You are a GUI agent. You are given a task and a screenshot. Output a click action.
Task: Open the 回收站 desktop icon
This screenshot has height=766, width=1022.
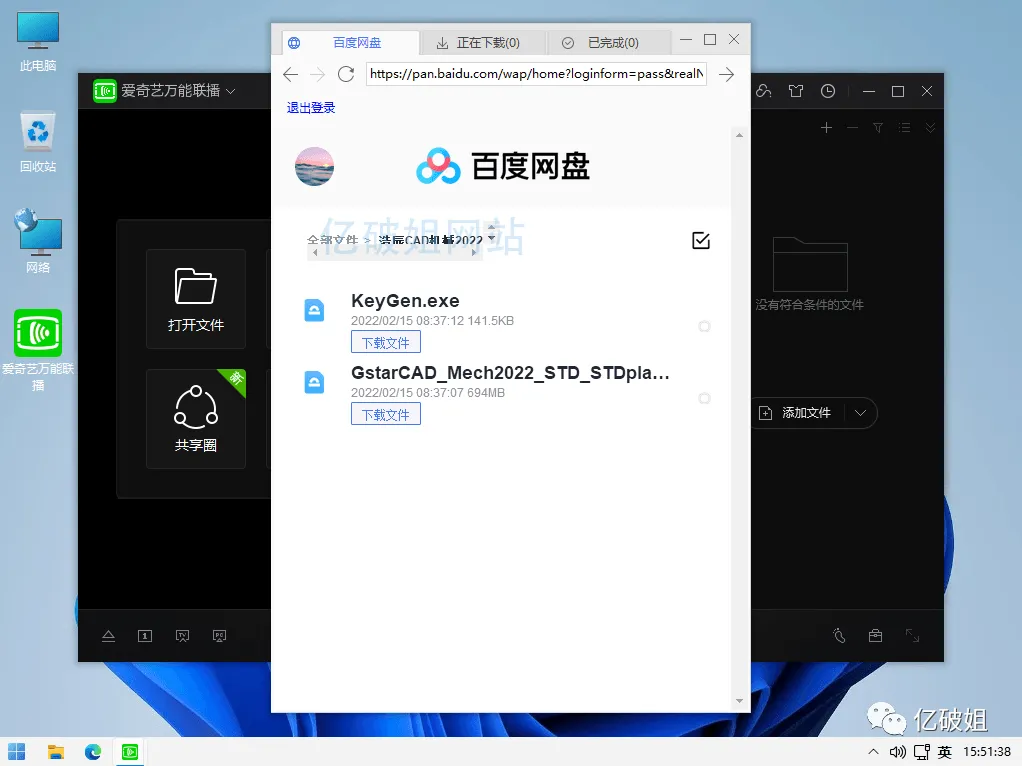pos(38,143)
